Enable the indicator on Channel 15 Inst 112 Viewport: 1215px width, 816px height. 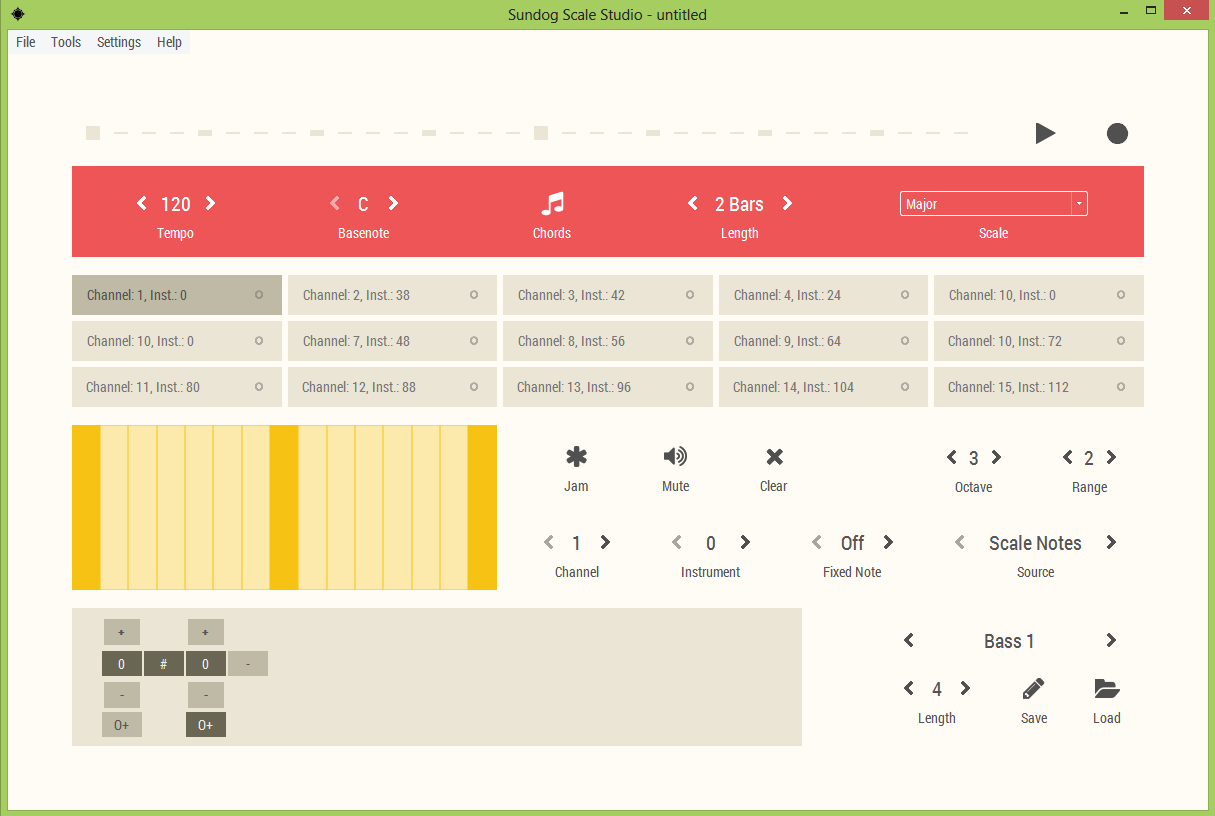[1121, 387]
